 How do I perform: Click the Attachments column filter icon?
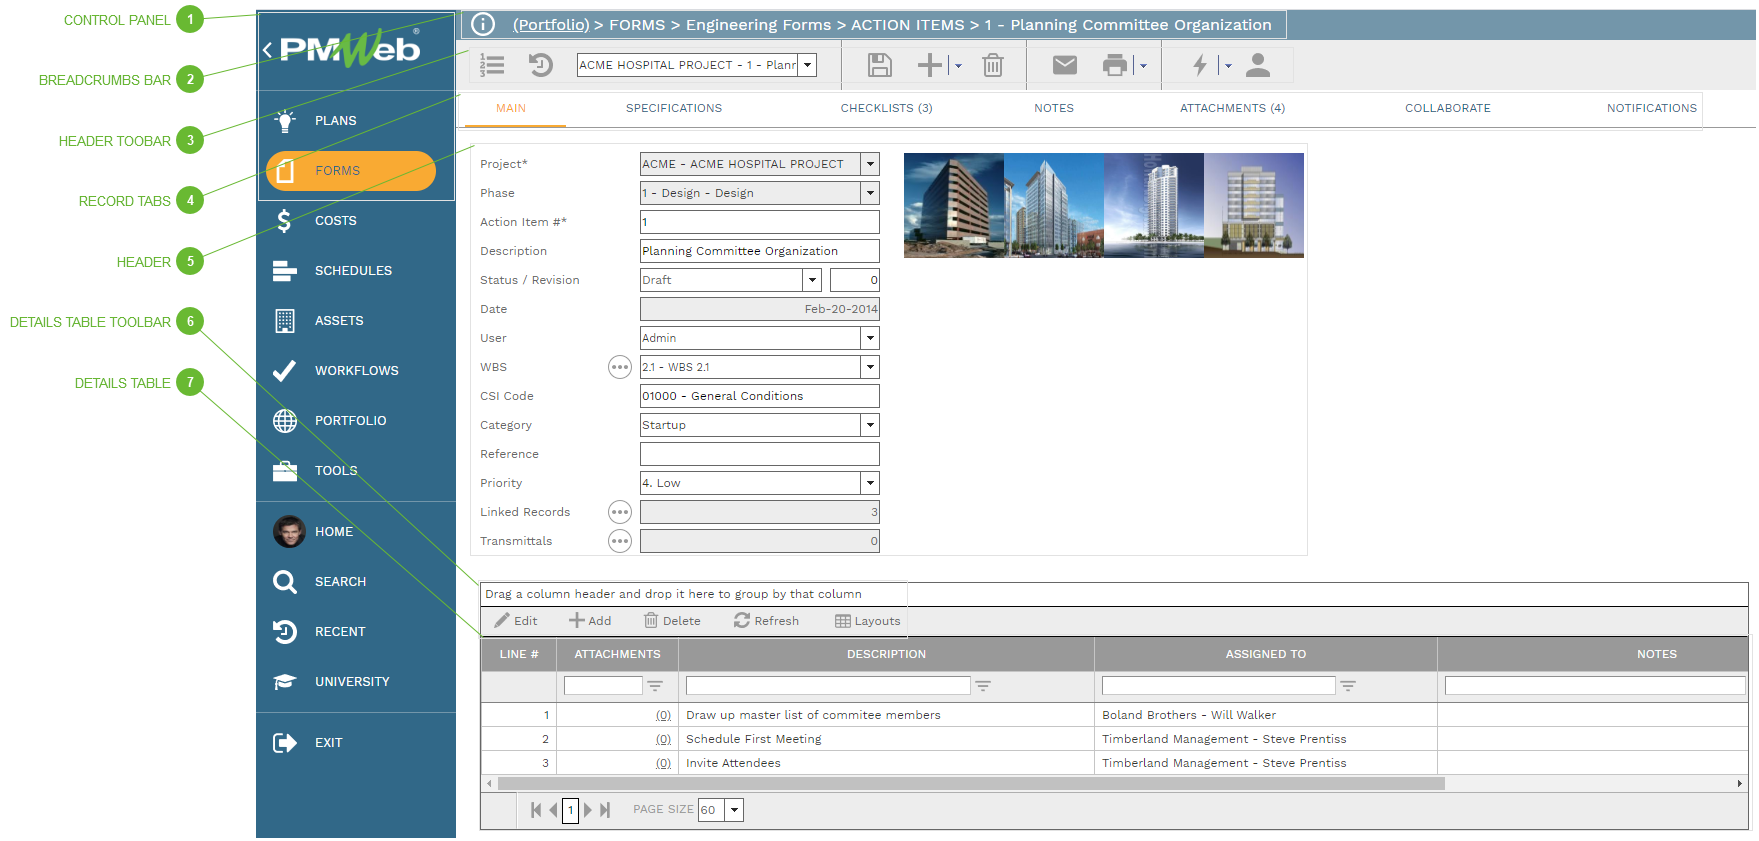point(655,686)
